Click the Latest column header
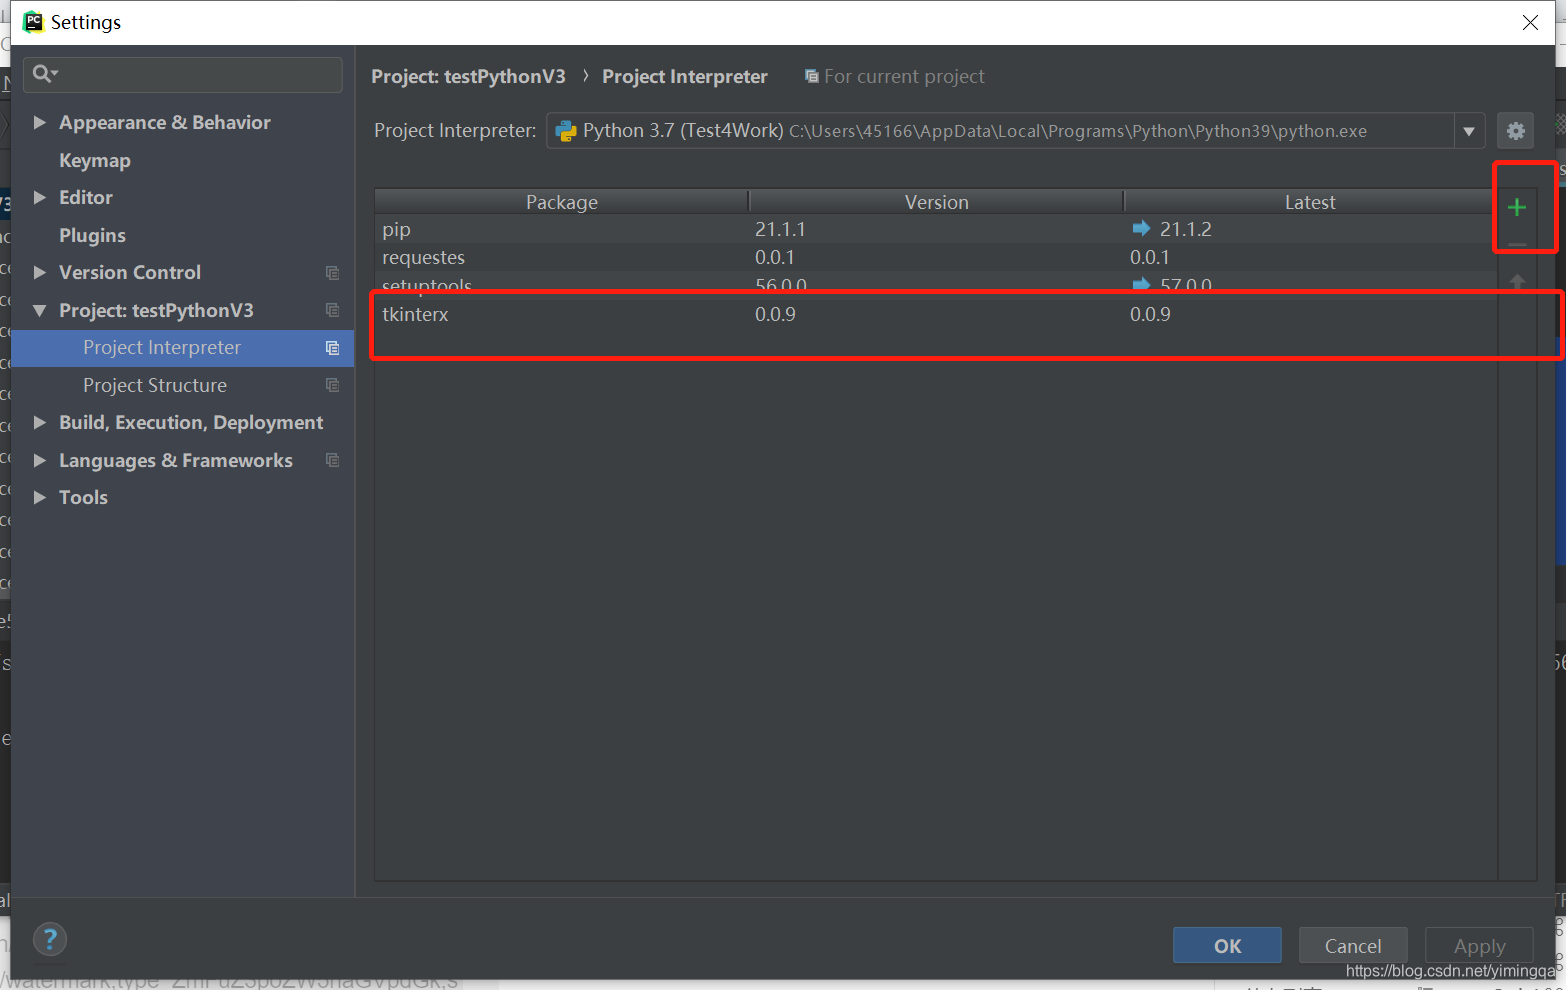 pos(1310,202)
